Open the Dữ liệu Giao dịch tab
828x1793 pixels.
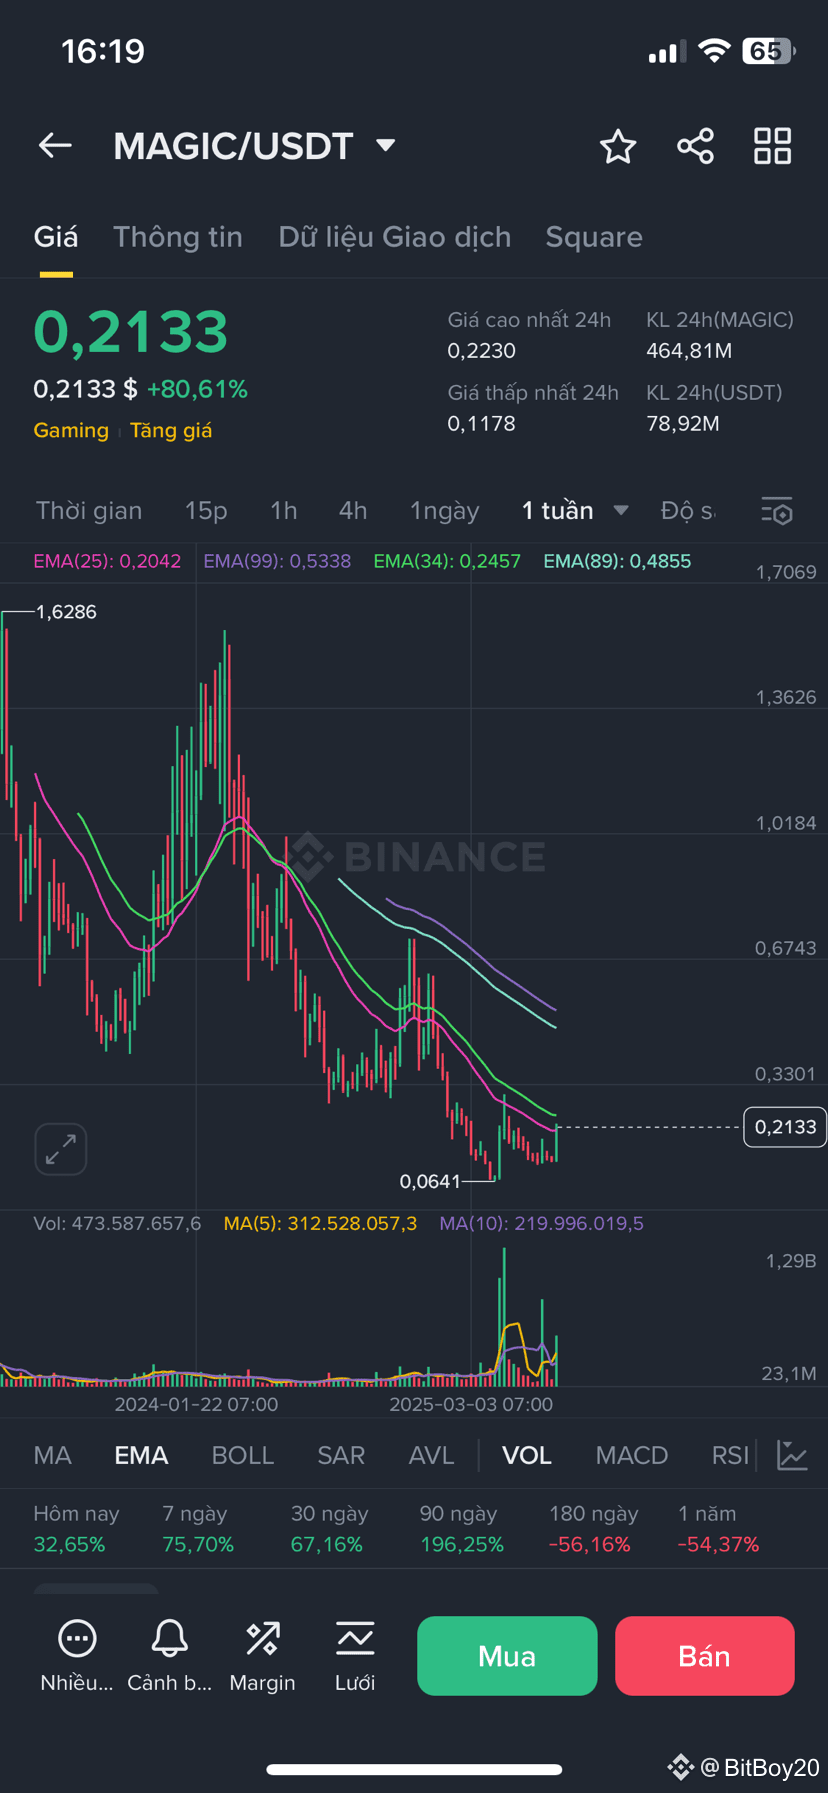395,237
